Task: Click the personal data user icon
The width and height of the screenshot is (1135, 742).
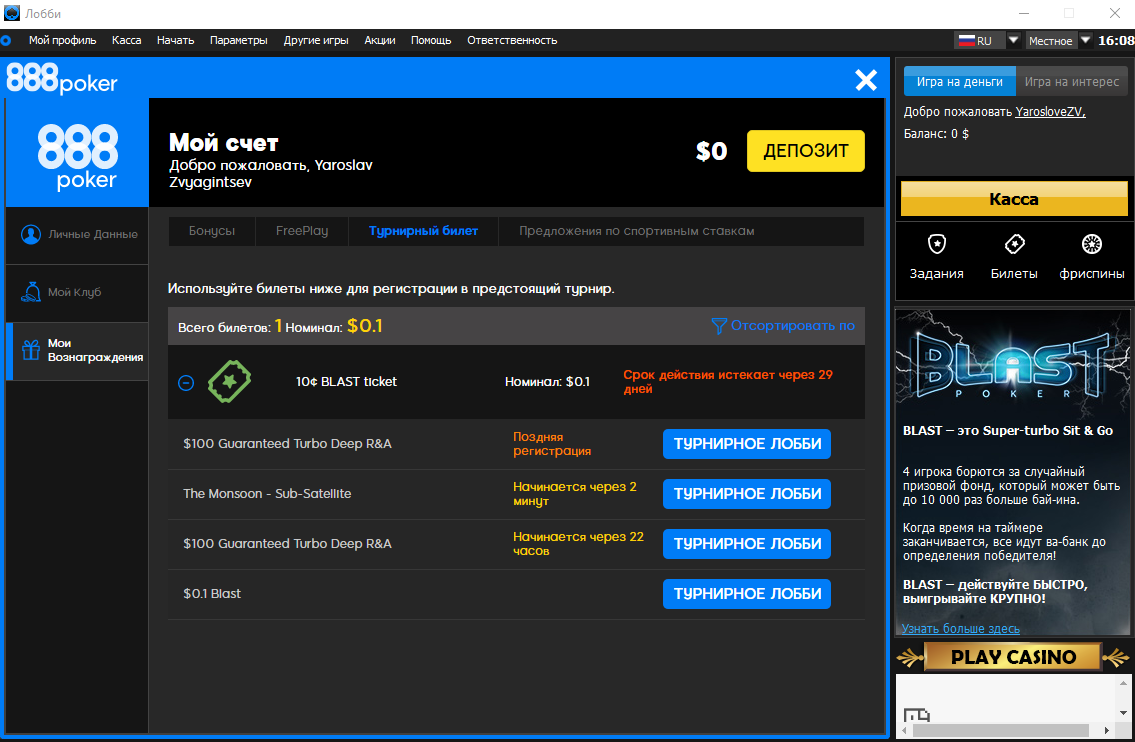Action: point(30,235)
